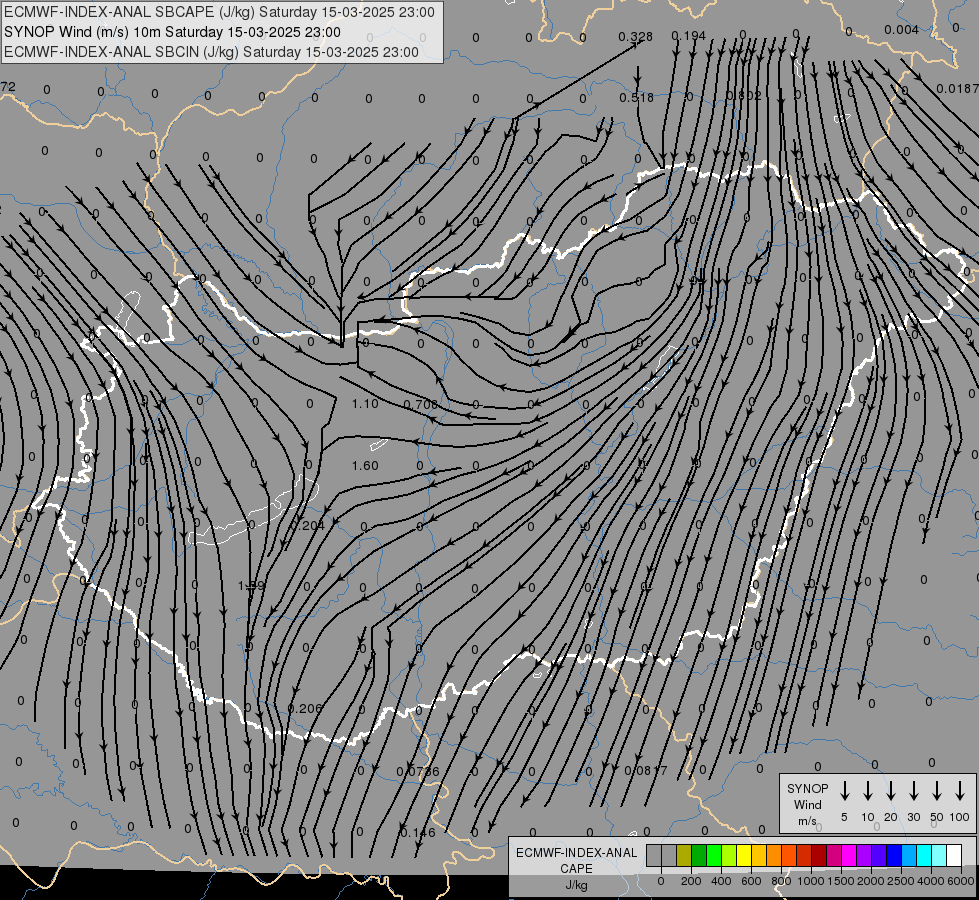Select the SYNOP Wind 10m title line
Image resolution: width=979 pixels, height=900 pixels.
pyautogui.click(x=172, y=32)
